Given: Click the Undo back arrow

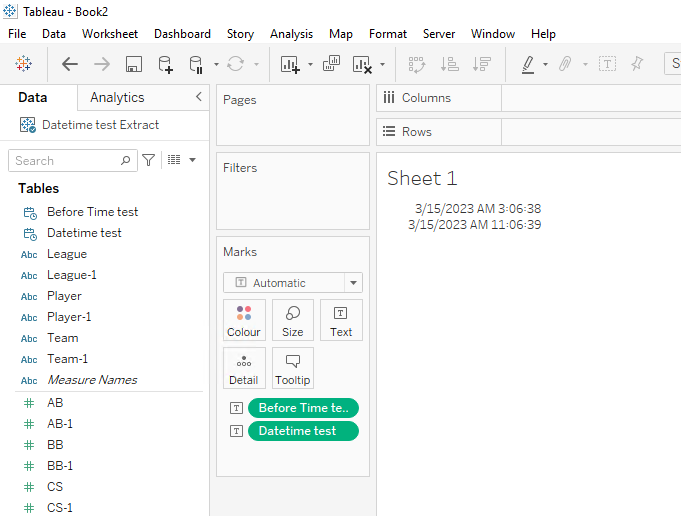Looking at the screenshot, I should pos(69,64).
